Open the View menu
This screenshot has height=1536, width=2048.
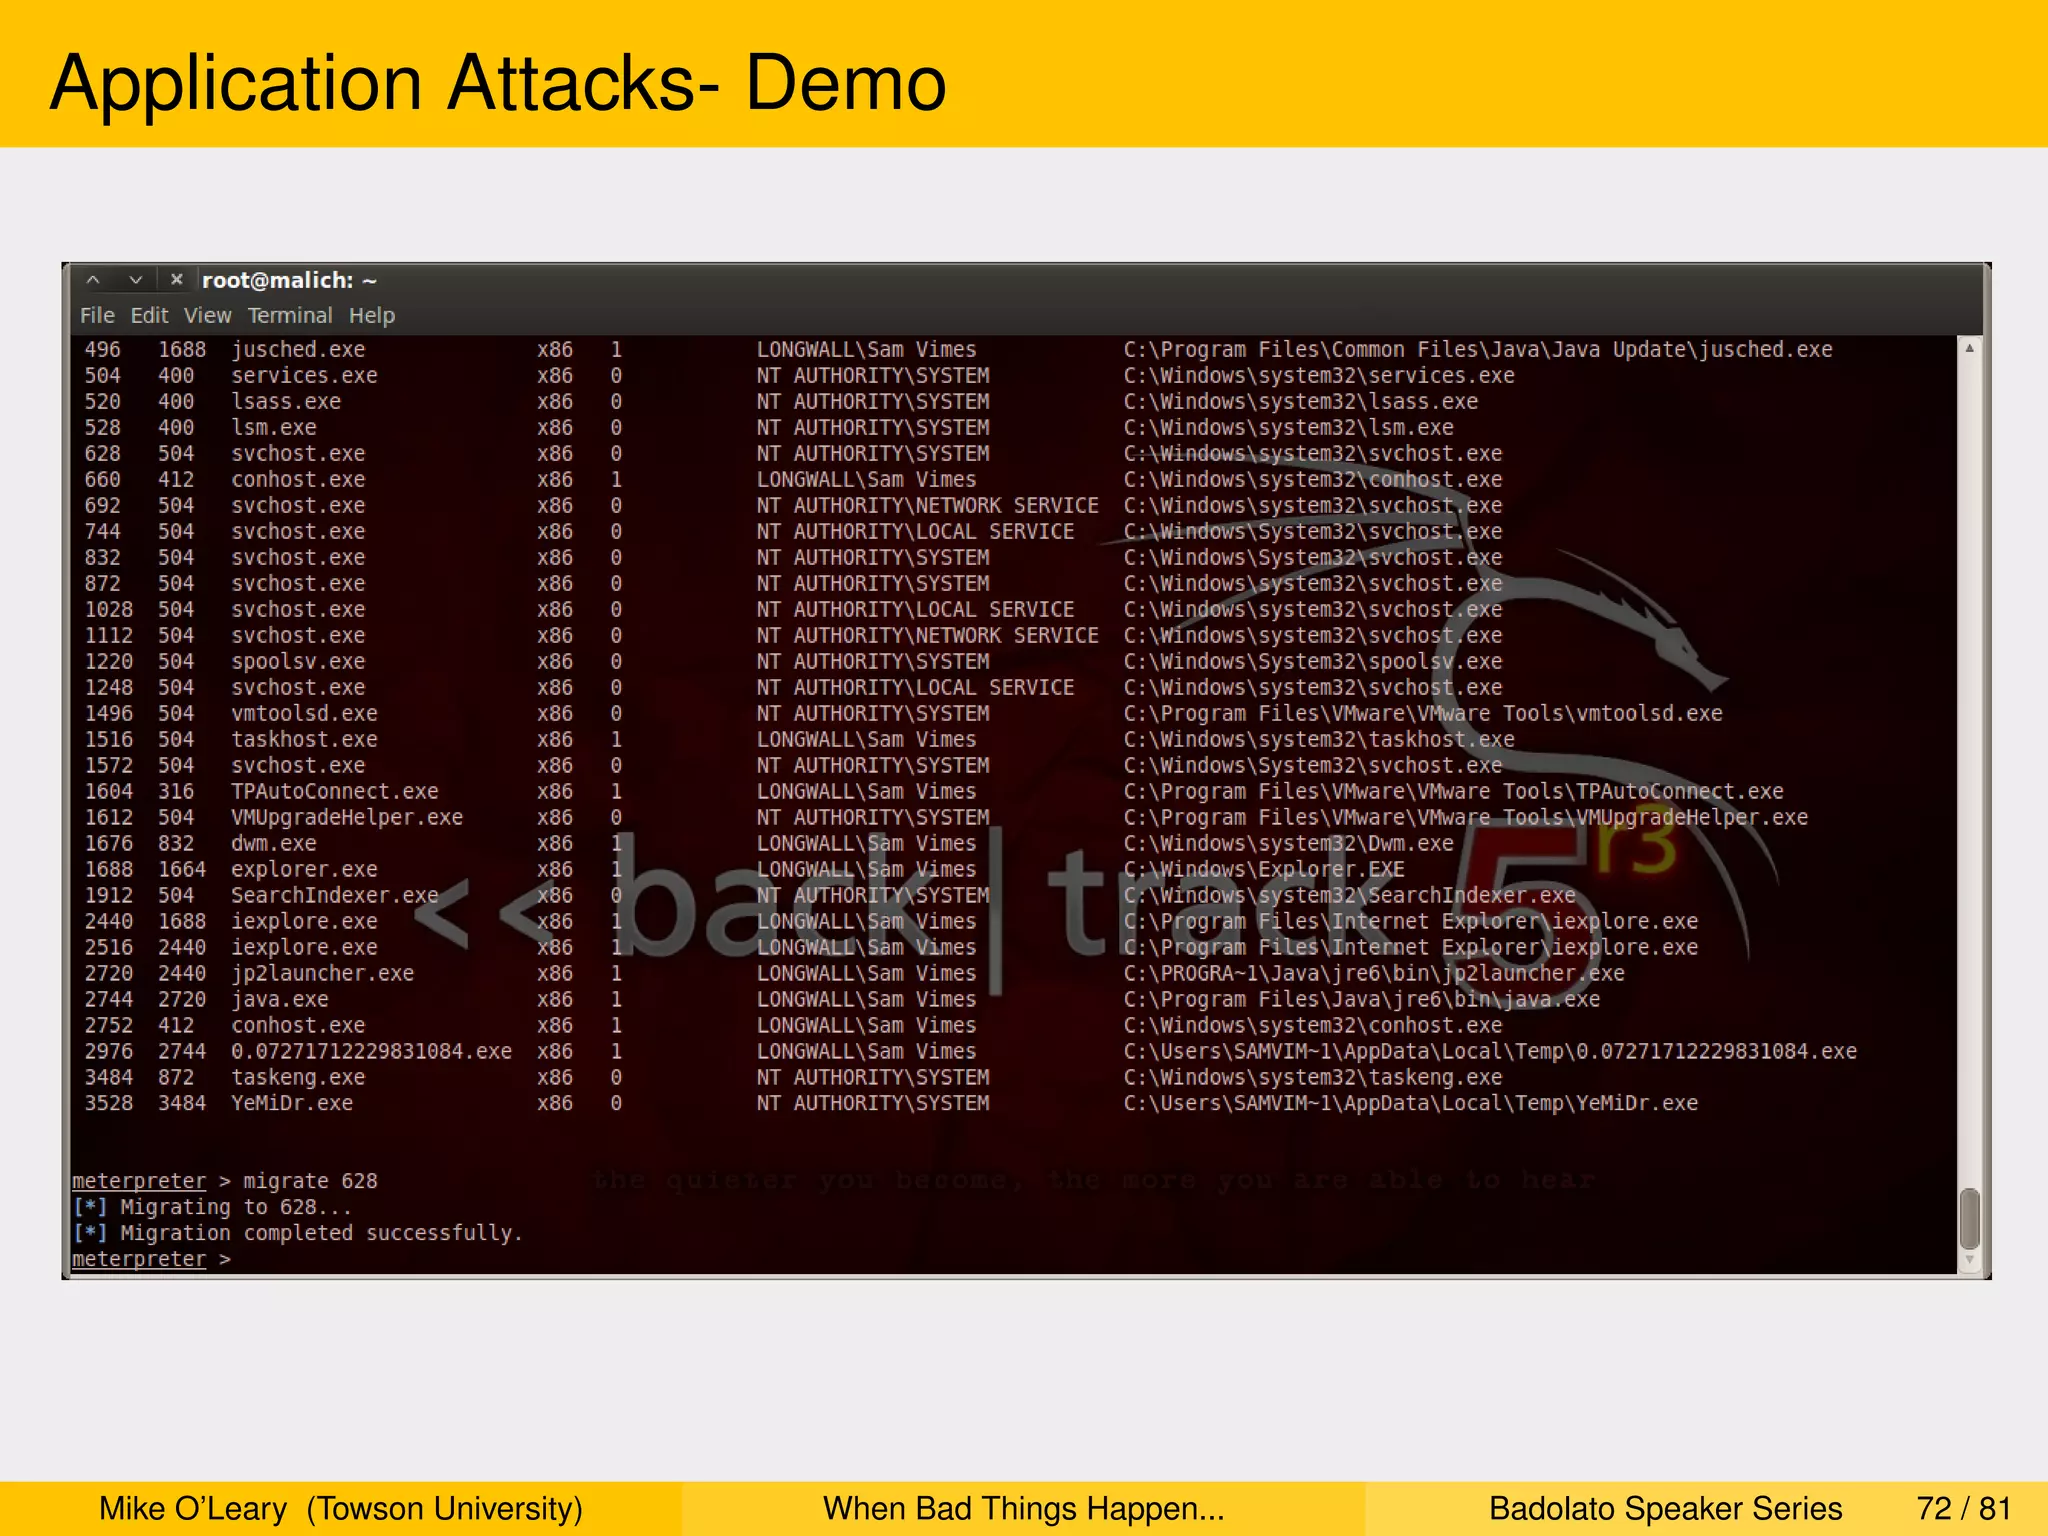(207, 315)
